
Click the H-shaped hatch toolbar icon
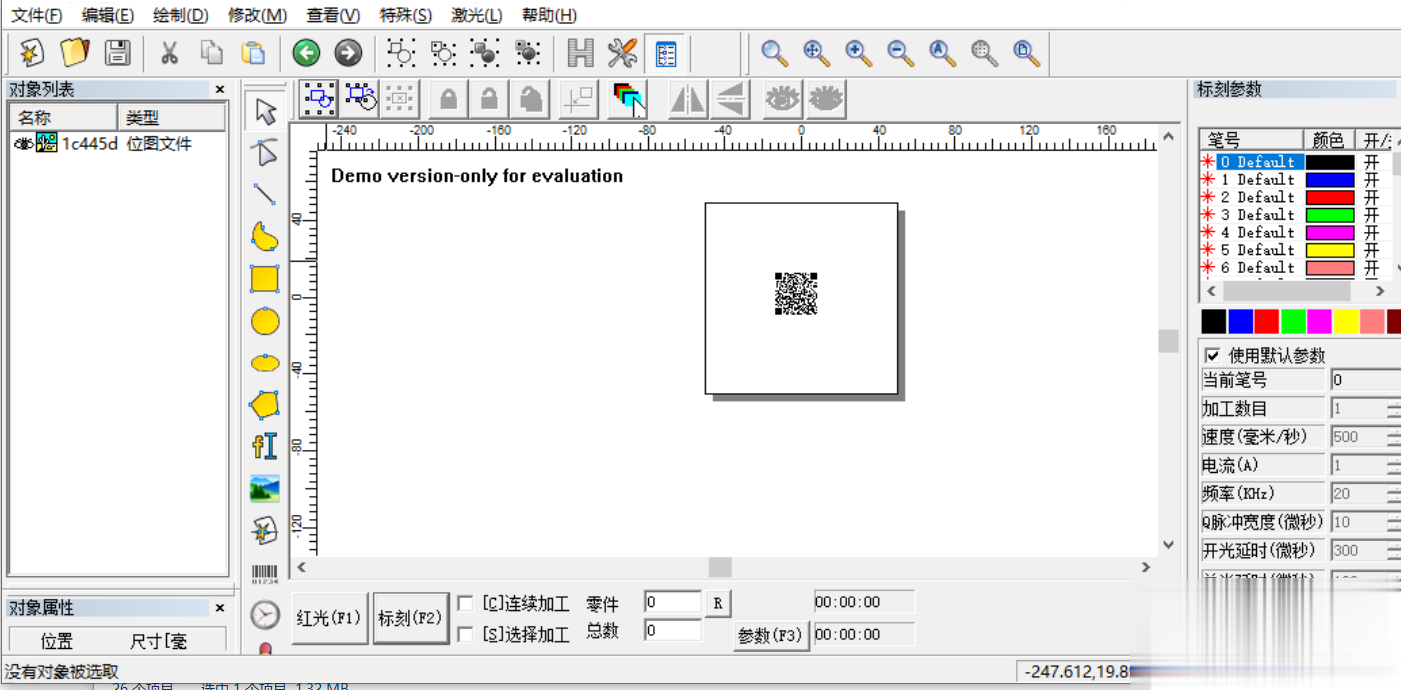[580, 53]
